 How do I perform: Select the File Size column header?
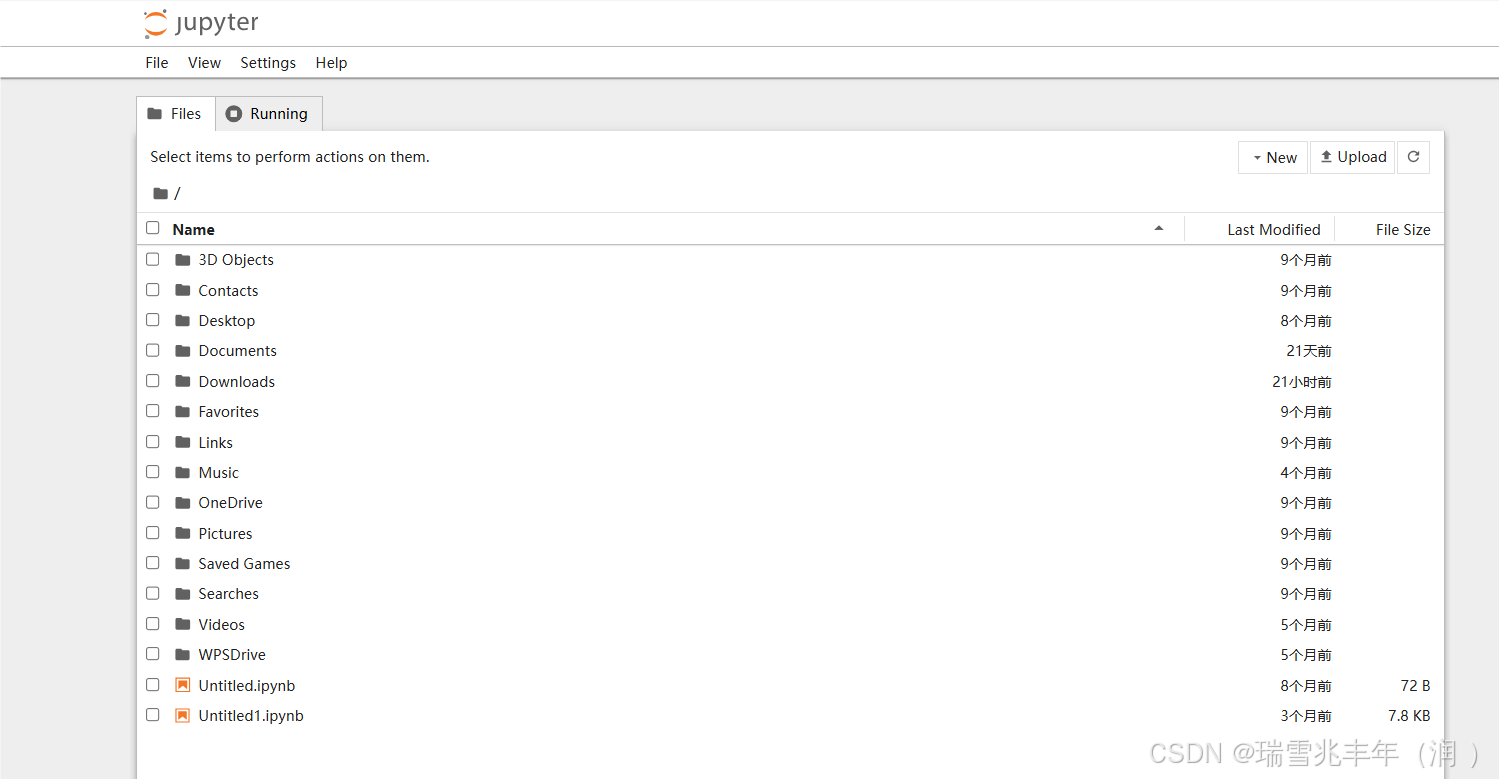[x=1403, y=229]
